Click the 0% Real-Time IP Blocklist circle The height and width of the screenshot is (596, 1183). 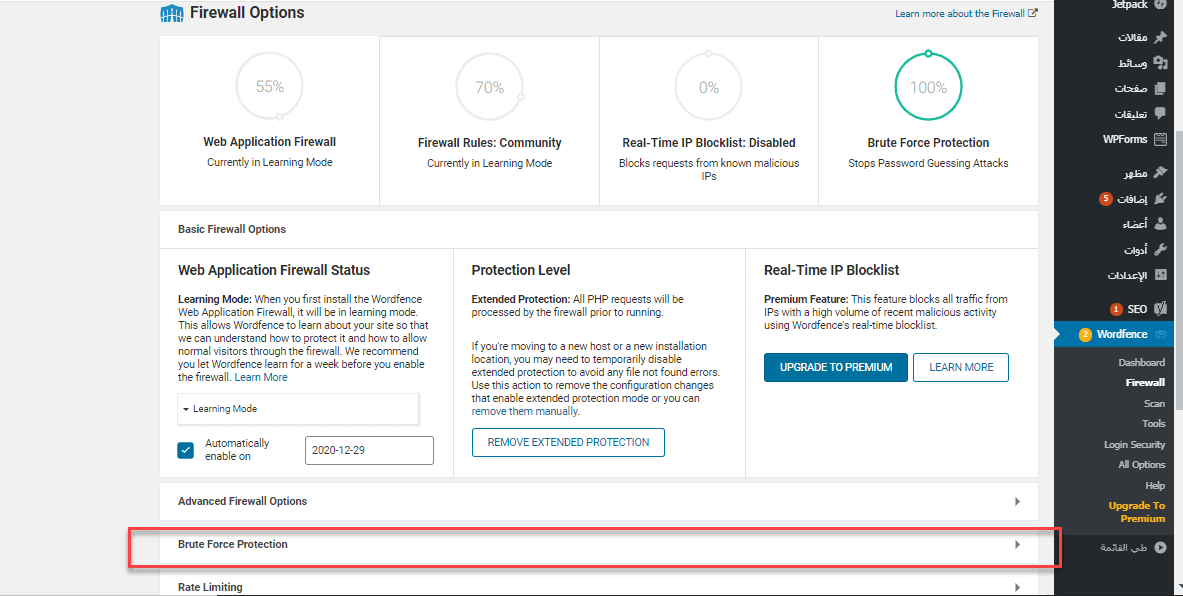pos(708,88)
